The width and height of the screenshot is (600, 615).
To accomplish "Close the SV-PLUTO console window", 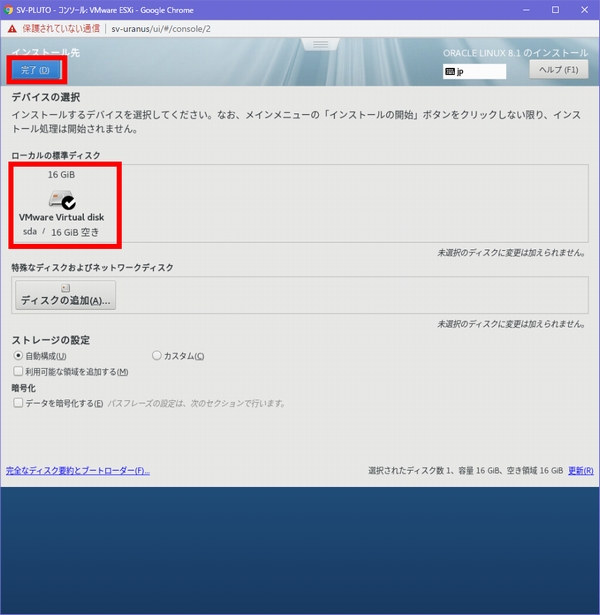I will (x=584, y=10).
